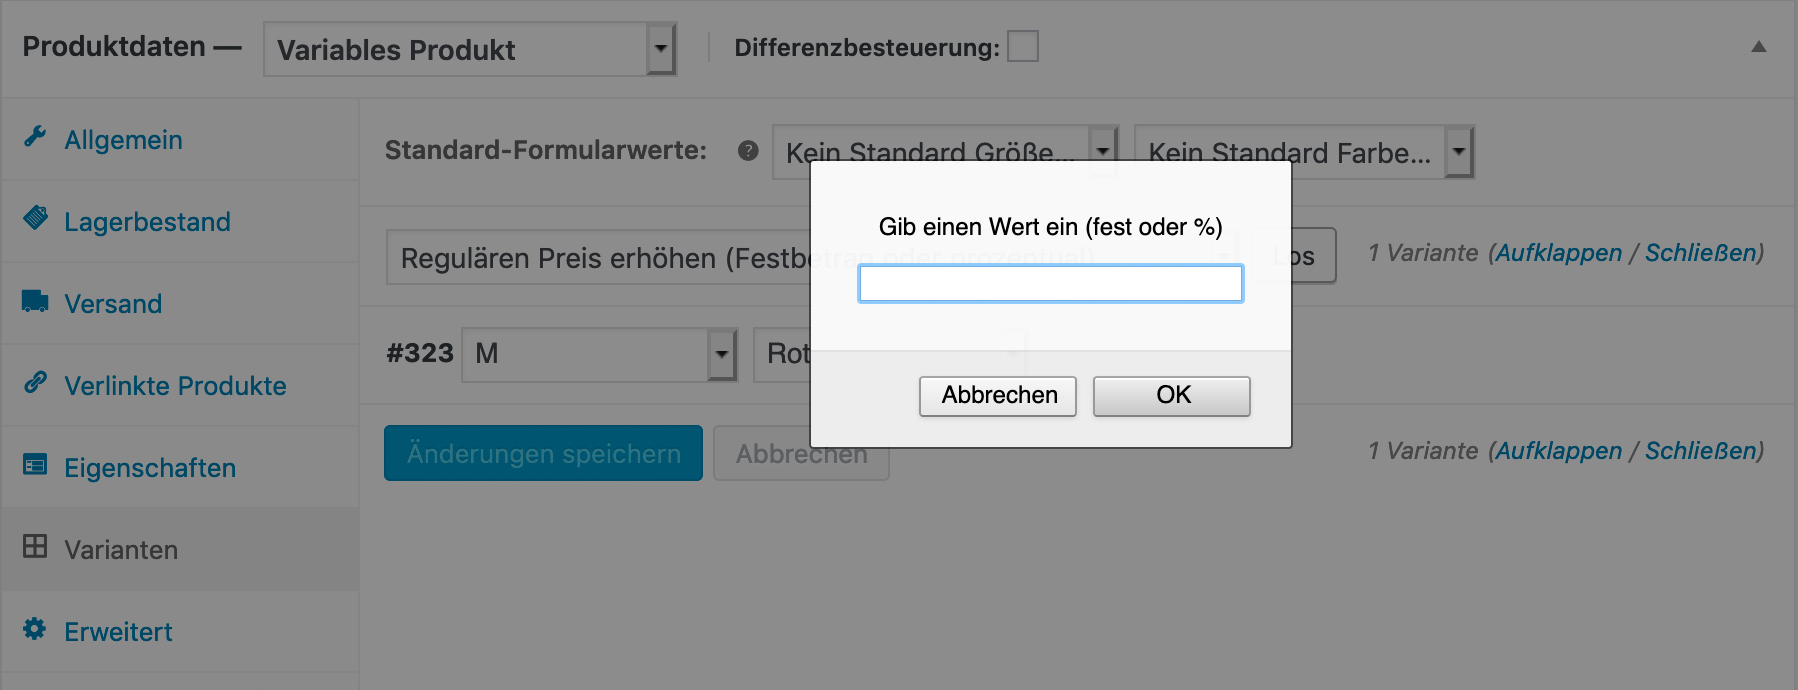The image size is (1798, 690).
Task: Click the help icon next to Standard-Formularwerte
Action: pyautogui.click(x=748, y=151)
